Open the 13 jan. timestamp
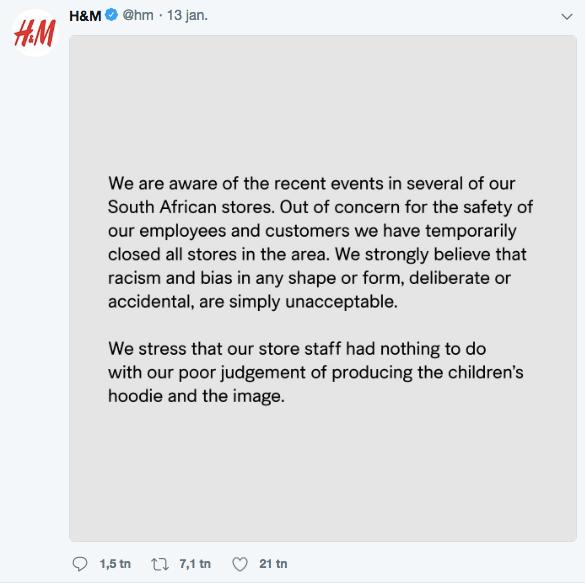 [x=187, y=15]
